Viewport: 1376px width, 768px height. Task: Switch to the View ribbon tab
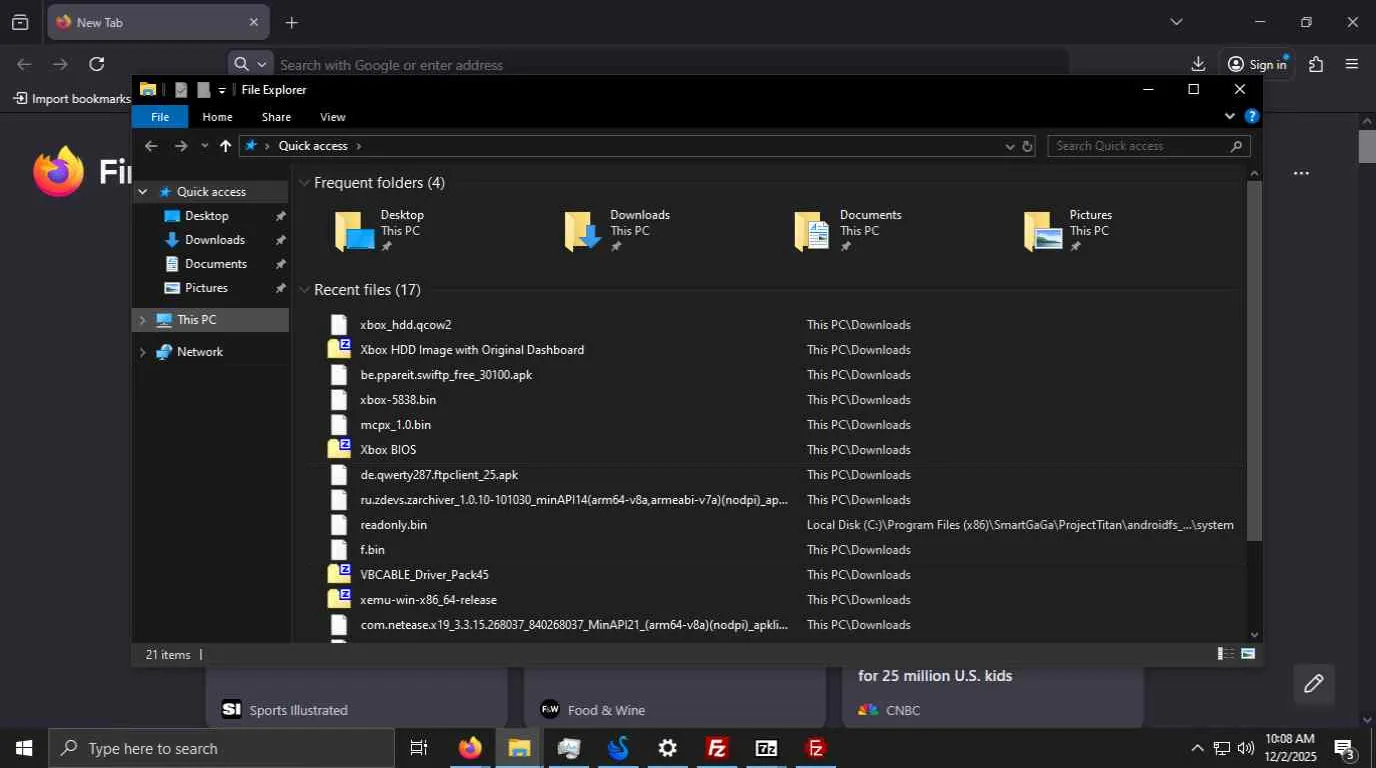pos(333,117)
